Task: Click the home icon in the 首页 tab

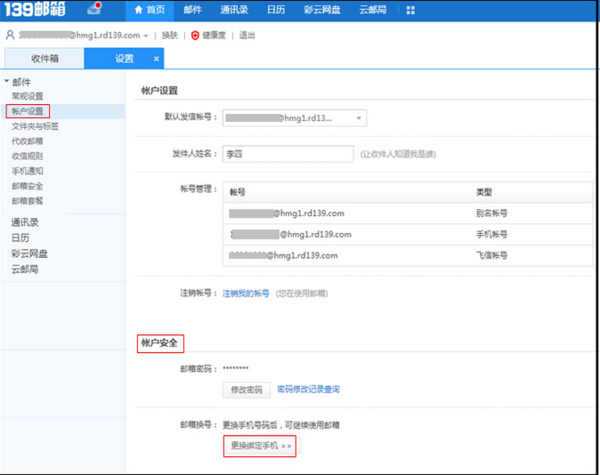Action: pyautogui.click(x=139, y=10)
